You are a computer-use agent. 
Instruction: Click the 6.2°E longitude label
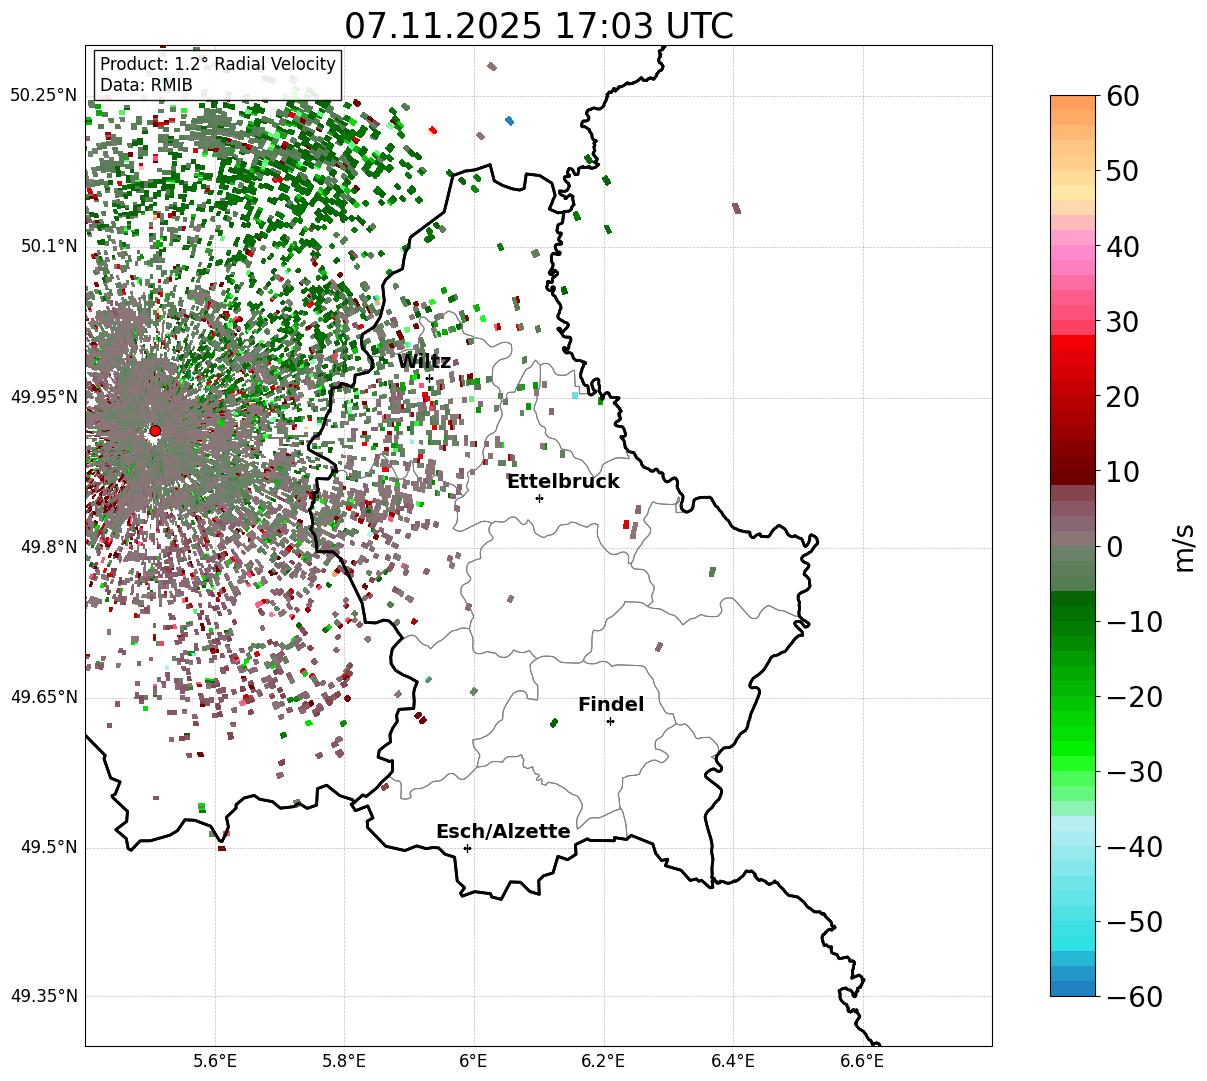click(604, 1061)
